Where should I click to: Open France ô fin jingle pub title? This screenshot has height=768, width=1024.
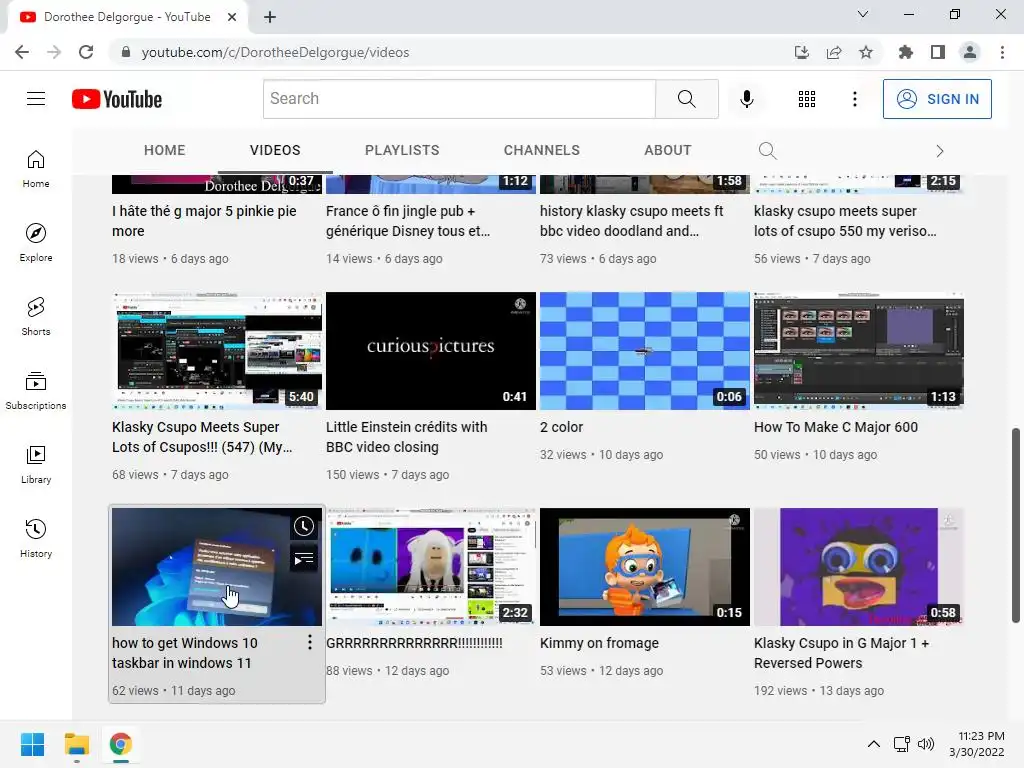click(408, 221)
